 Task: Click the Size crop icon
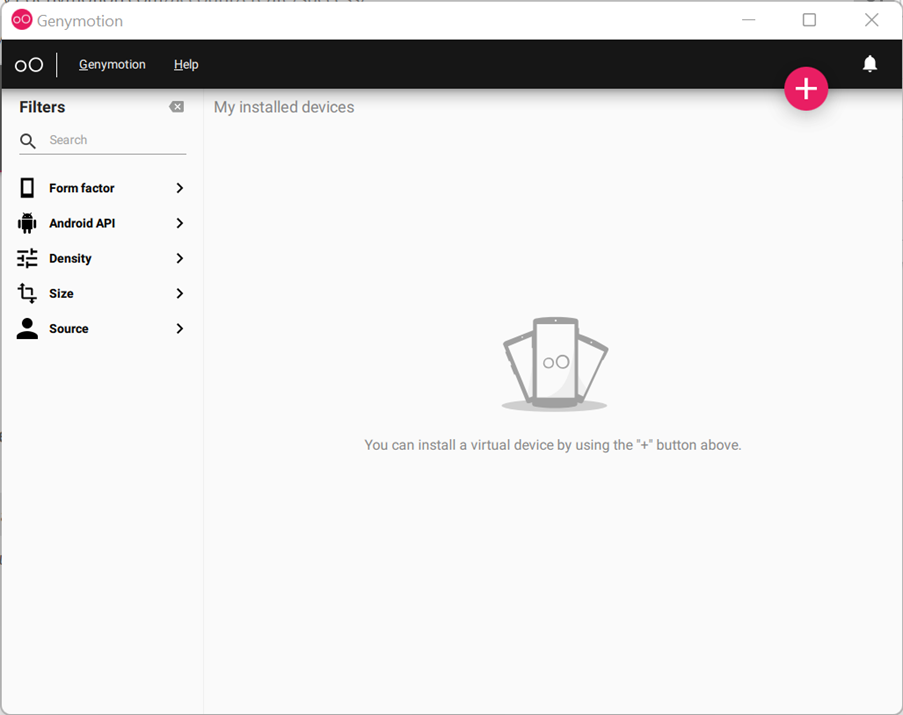tap(27, 293)
